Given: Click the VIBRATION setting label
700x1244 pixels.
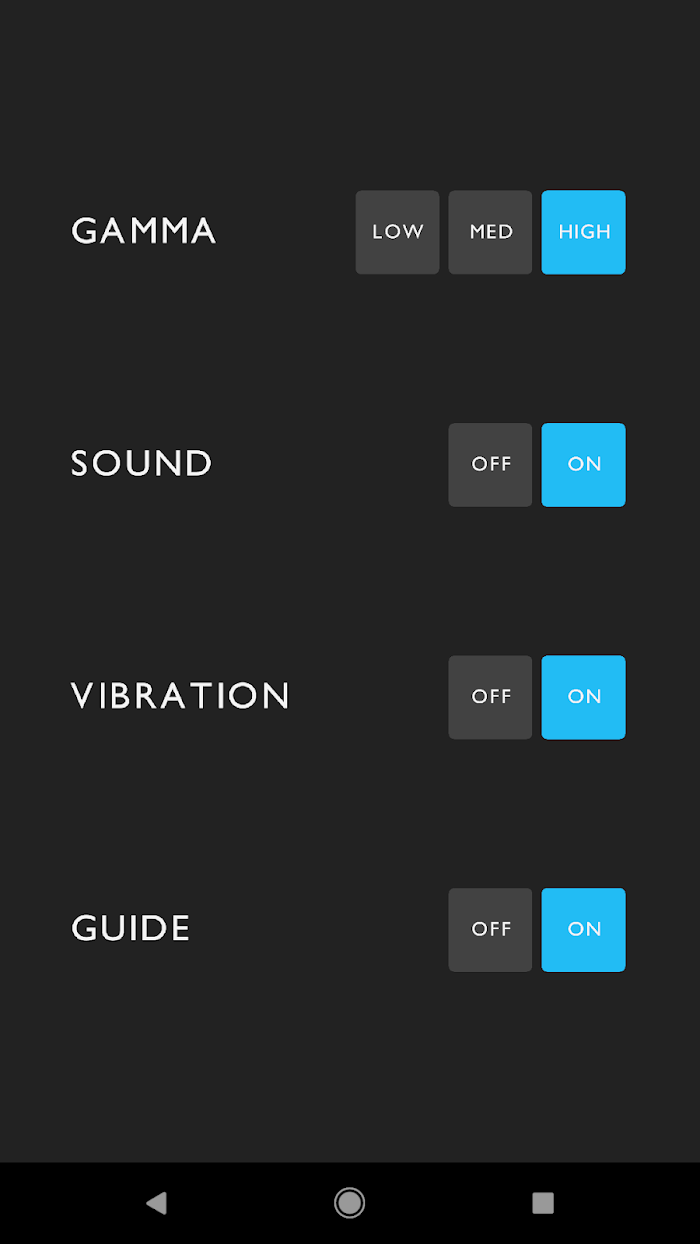Looking at the screenshot, I should [x=181, y=696].
